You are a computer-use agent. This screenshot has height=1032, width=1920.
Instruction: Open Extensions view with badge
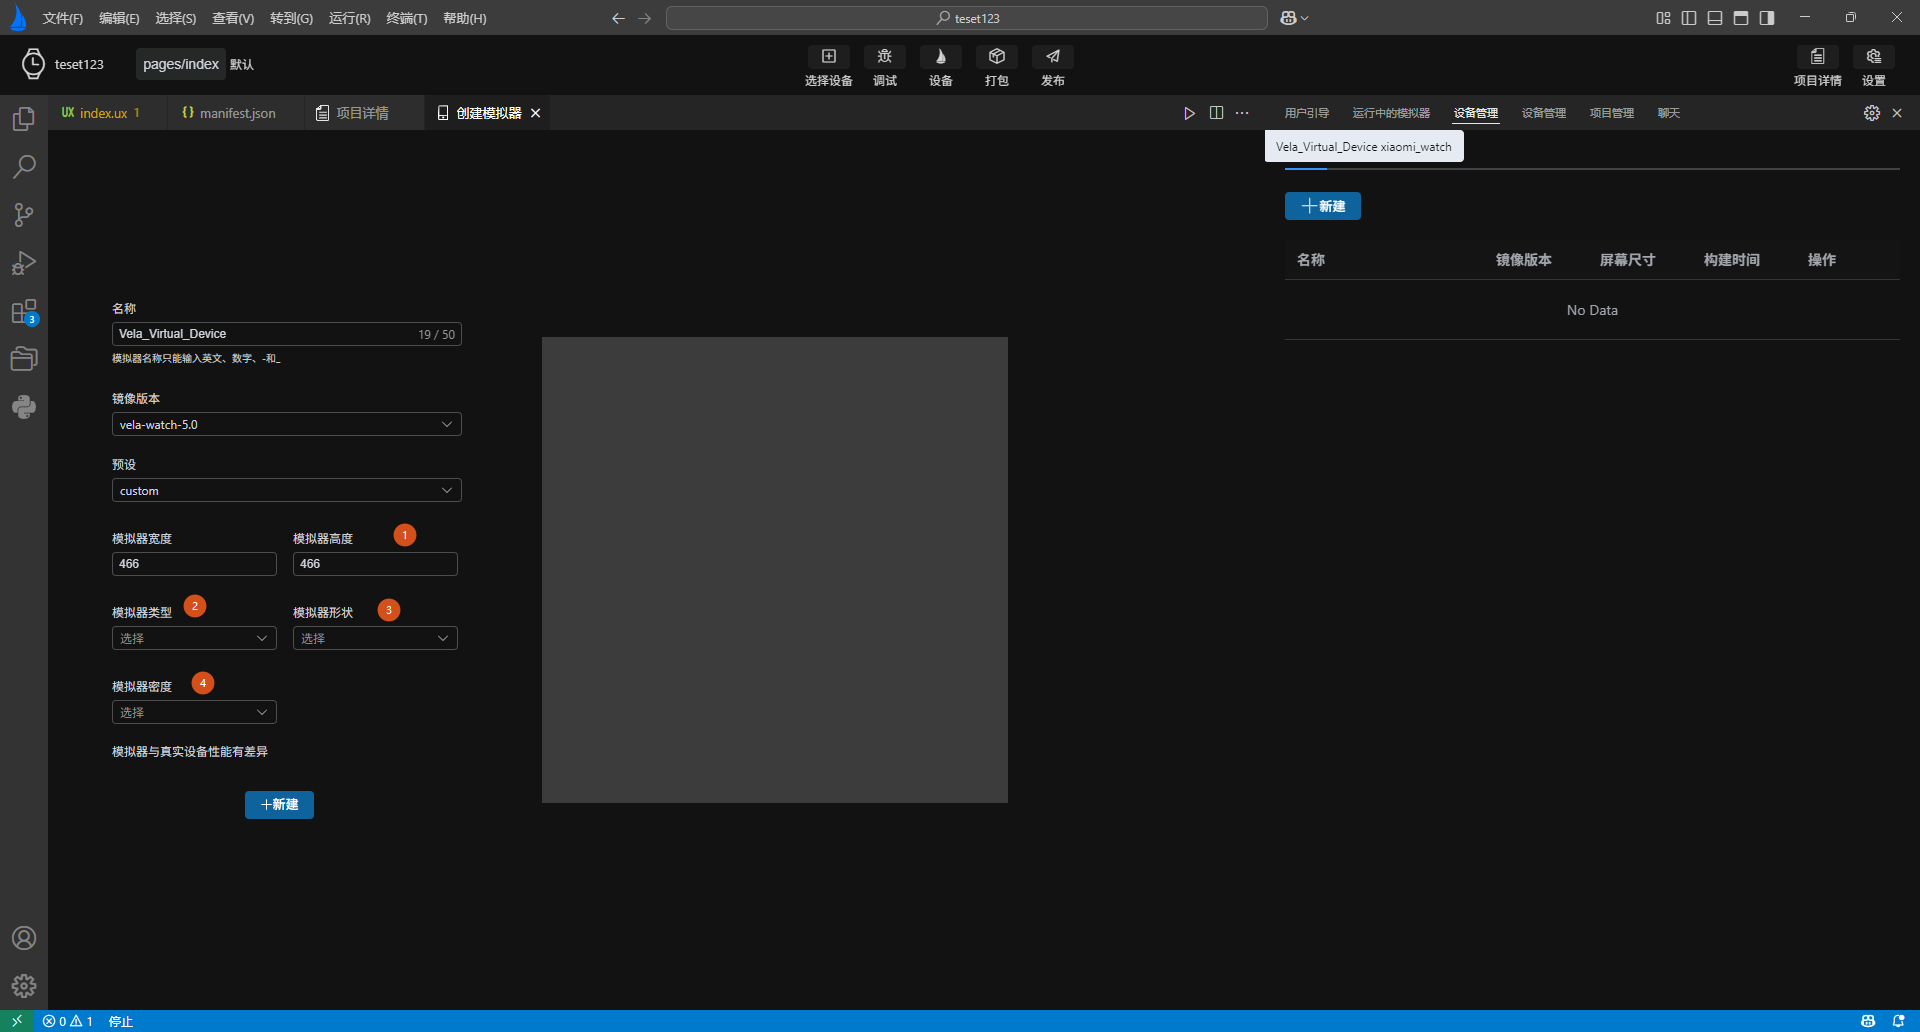click(24, 312)
